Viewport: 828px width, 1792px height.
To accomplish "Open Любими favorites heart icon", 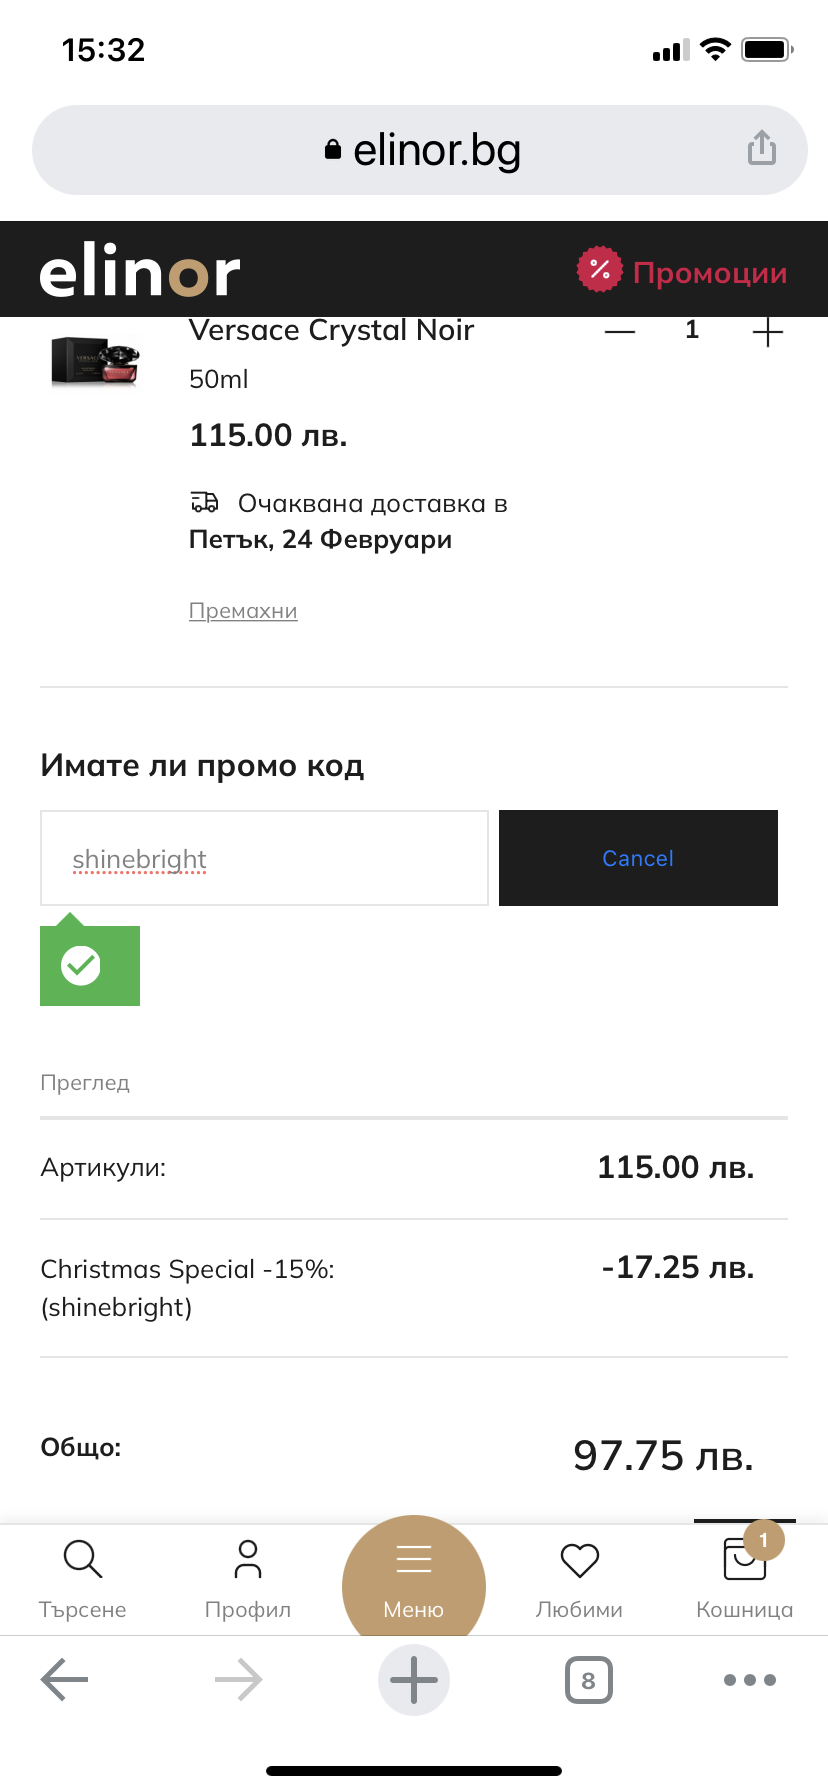I will pos(579,1562).
